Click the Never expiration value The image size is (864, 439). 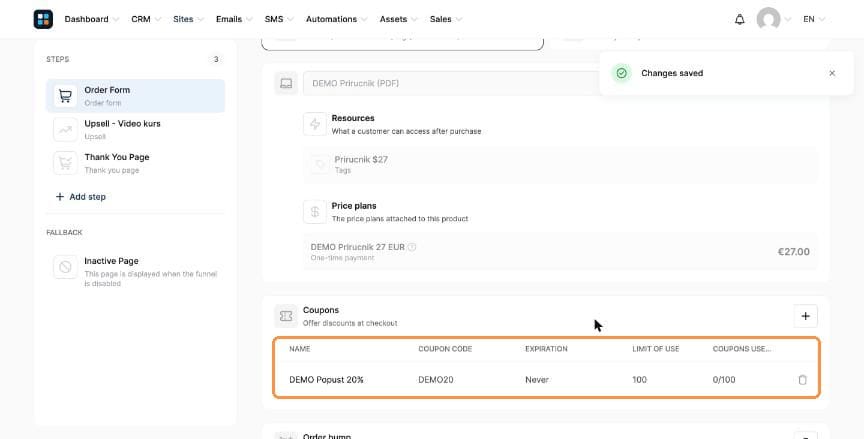click(537, 380)
